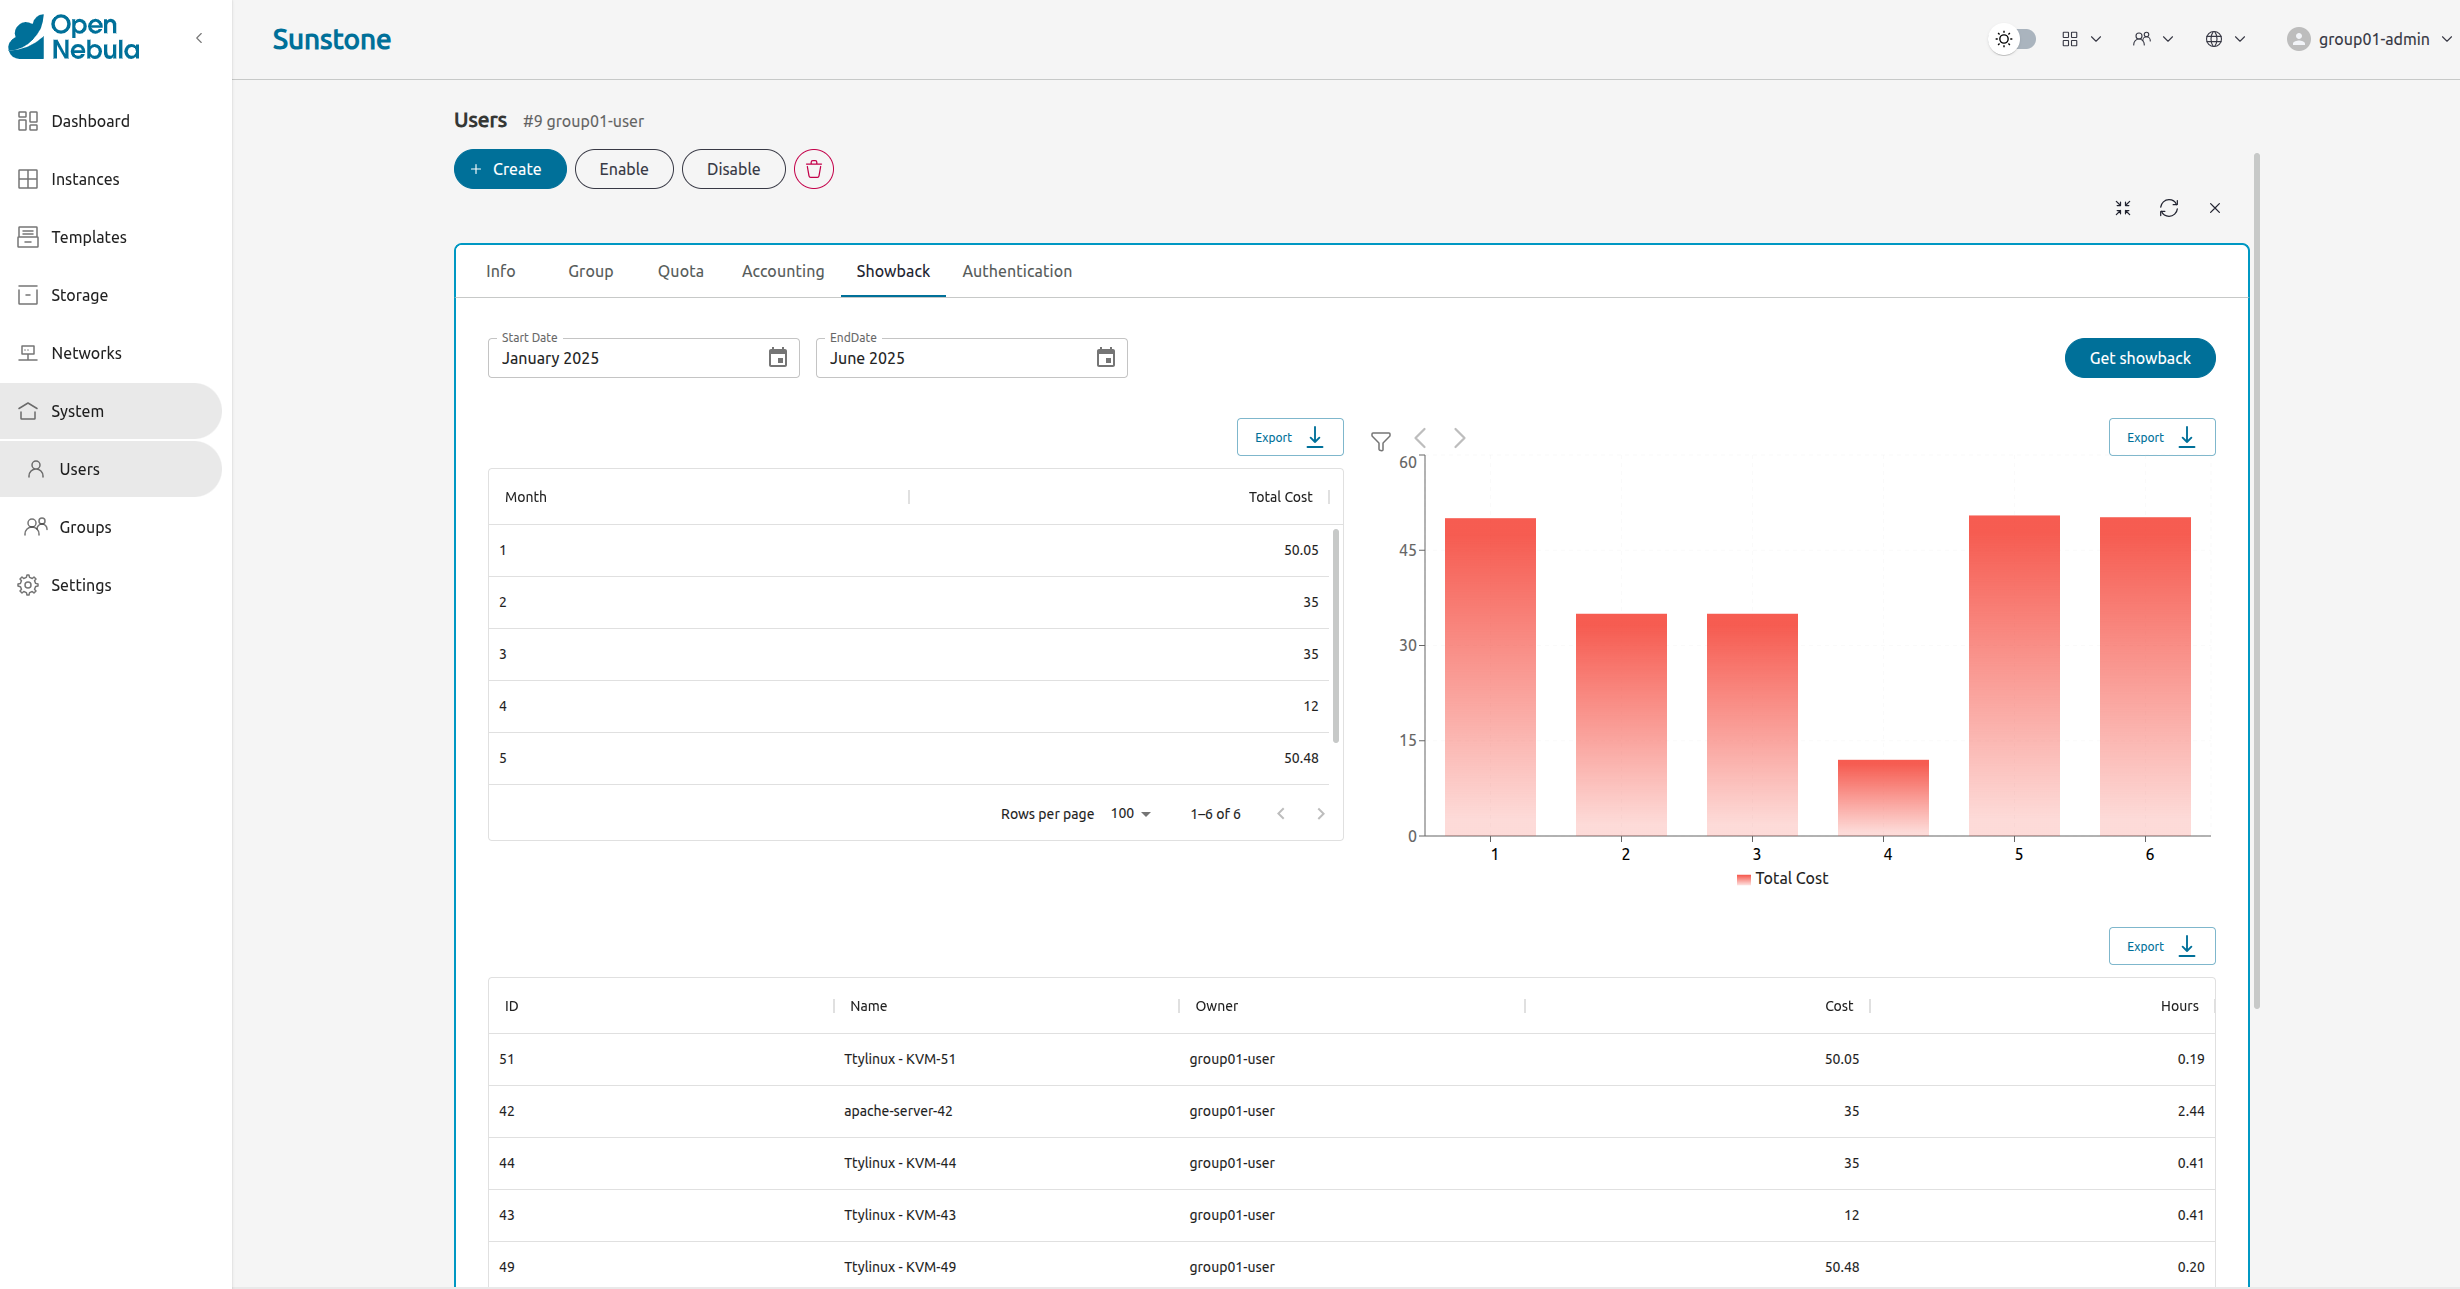This screenshot has height=1289, width=2460.
Task: Open the language globe dropdown
Action: pos(2224,39)
